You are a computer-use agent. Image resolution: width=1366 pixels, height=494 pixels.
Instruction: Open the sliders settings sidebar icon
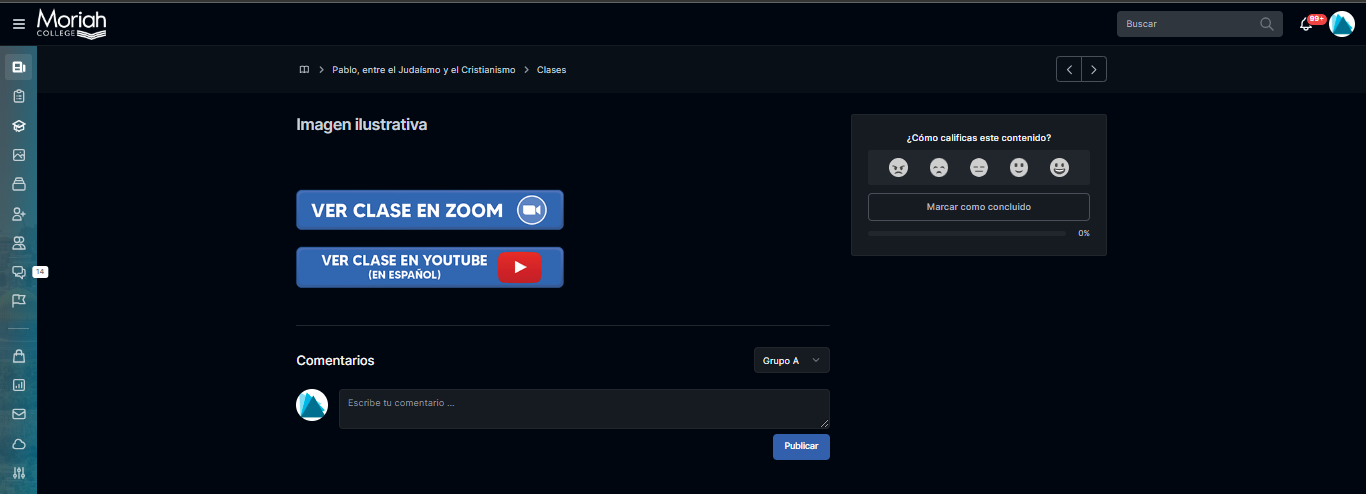[x=18, y=472]
